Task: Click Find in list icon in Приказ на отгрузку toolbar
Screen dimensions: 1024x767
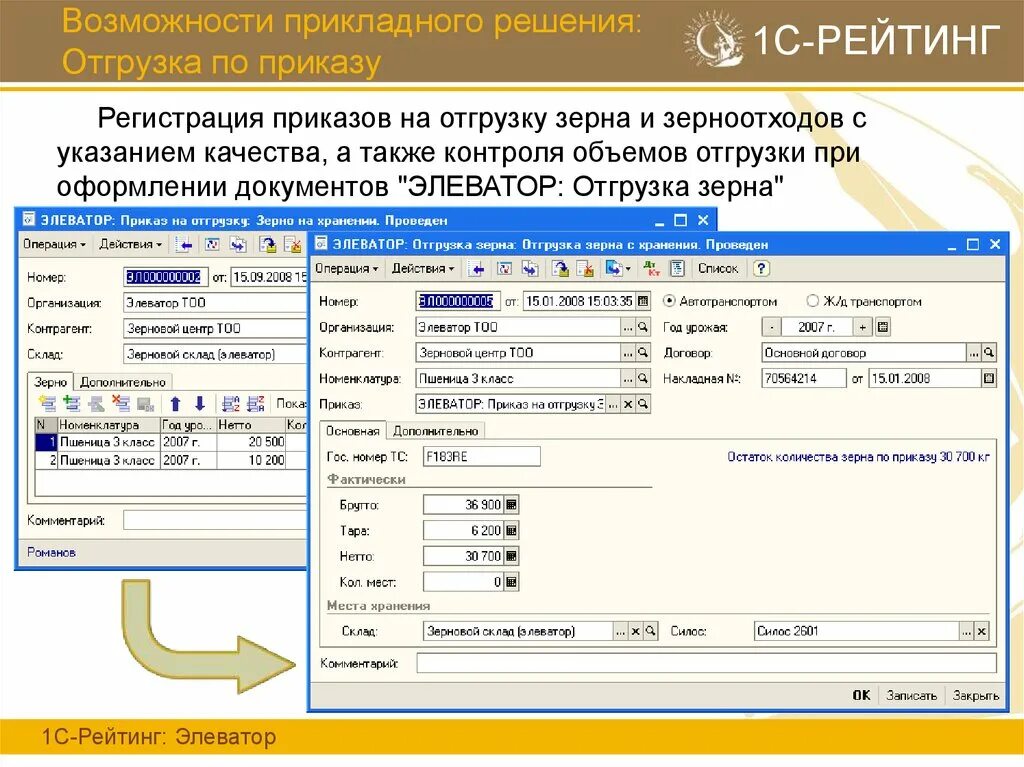Action: pos(185,245)
